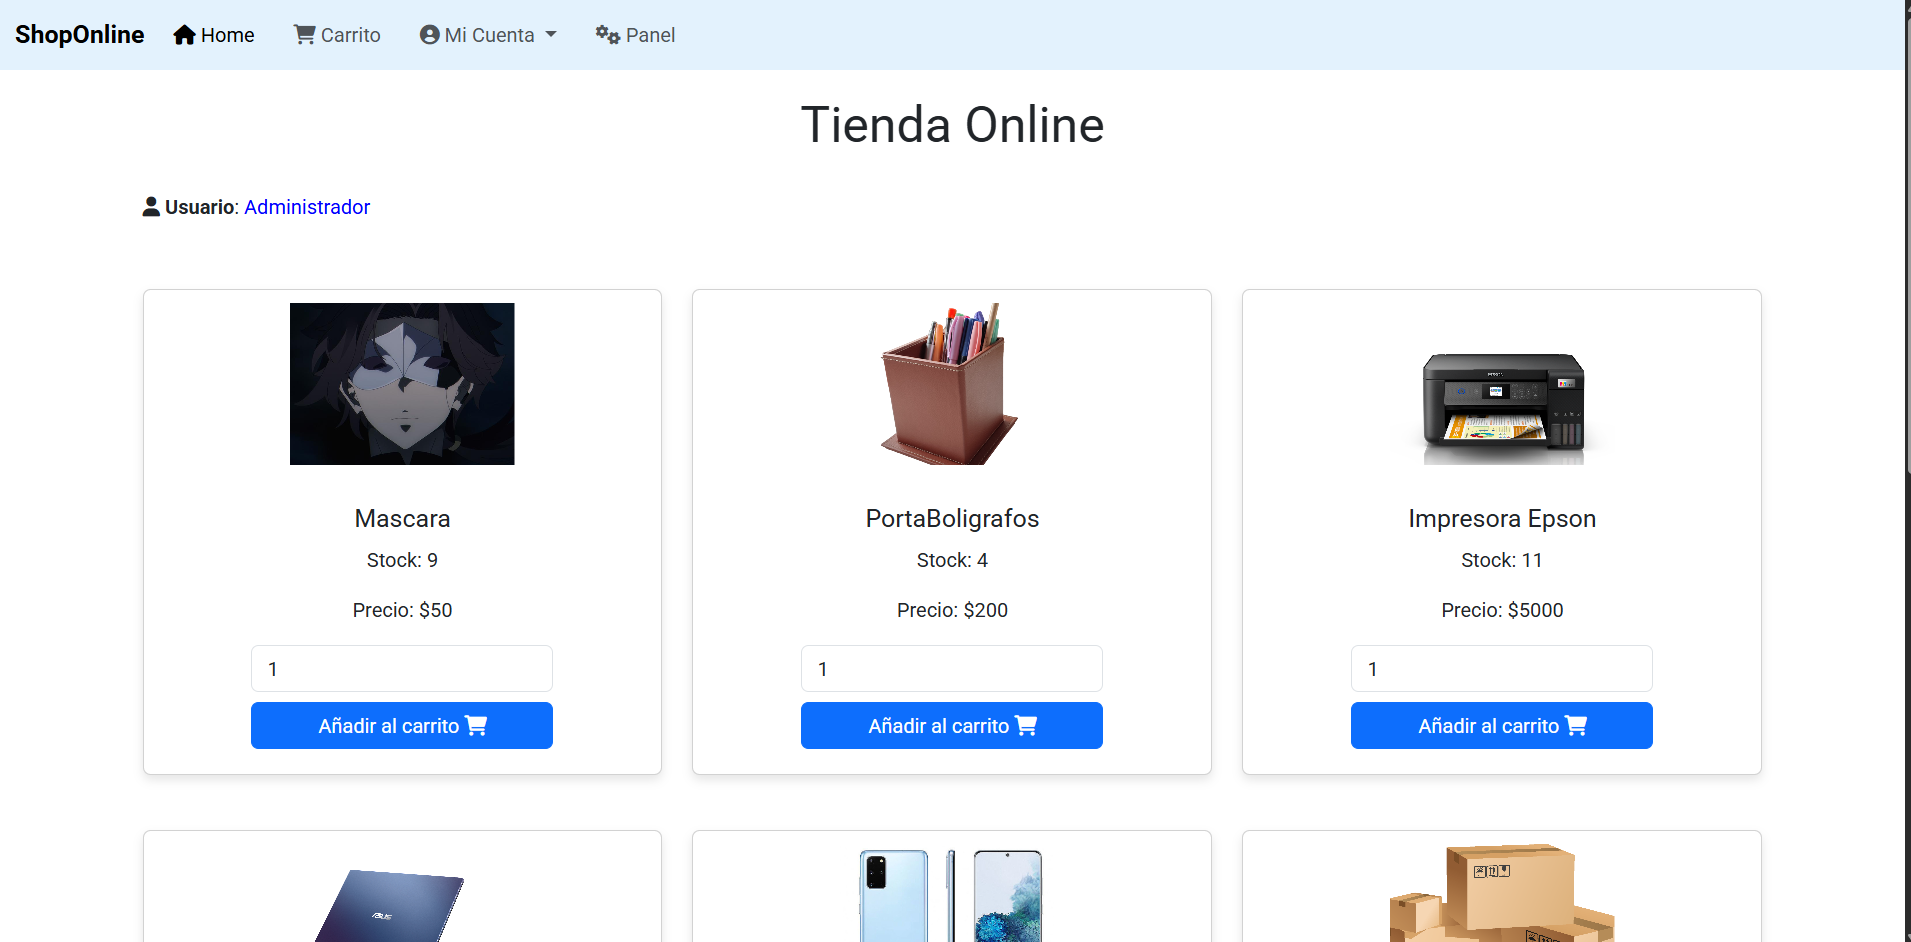Open the Carrito page from navbar
The image size is (1911, 942).
point(337,35)
